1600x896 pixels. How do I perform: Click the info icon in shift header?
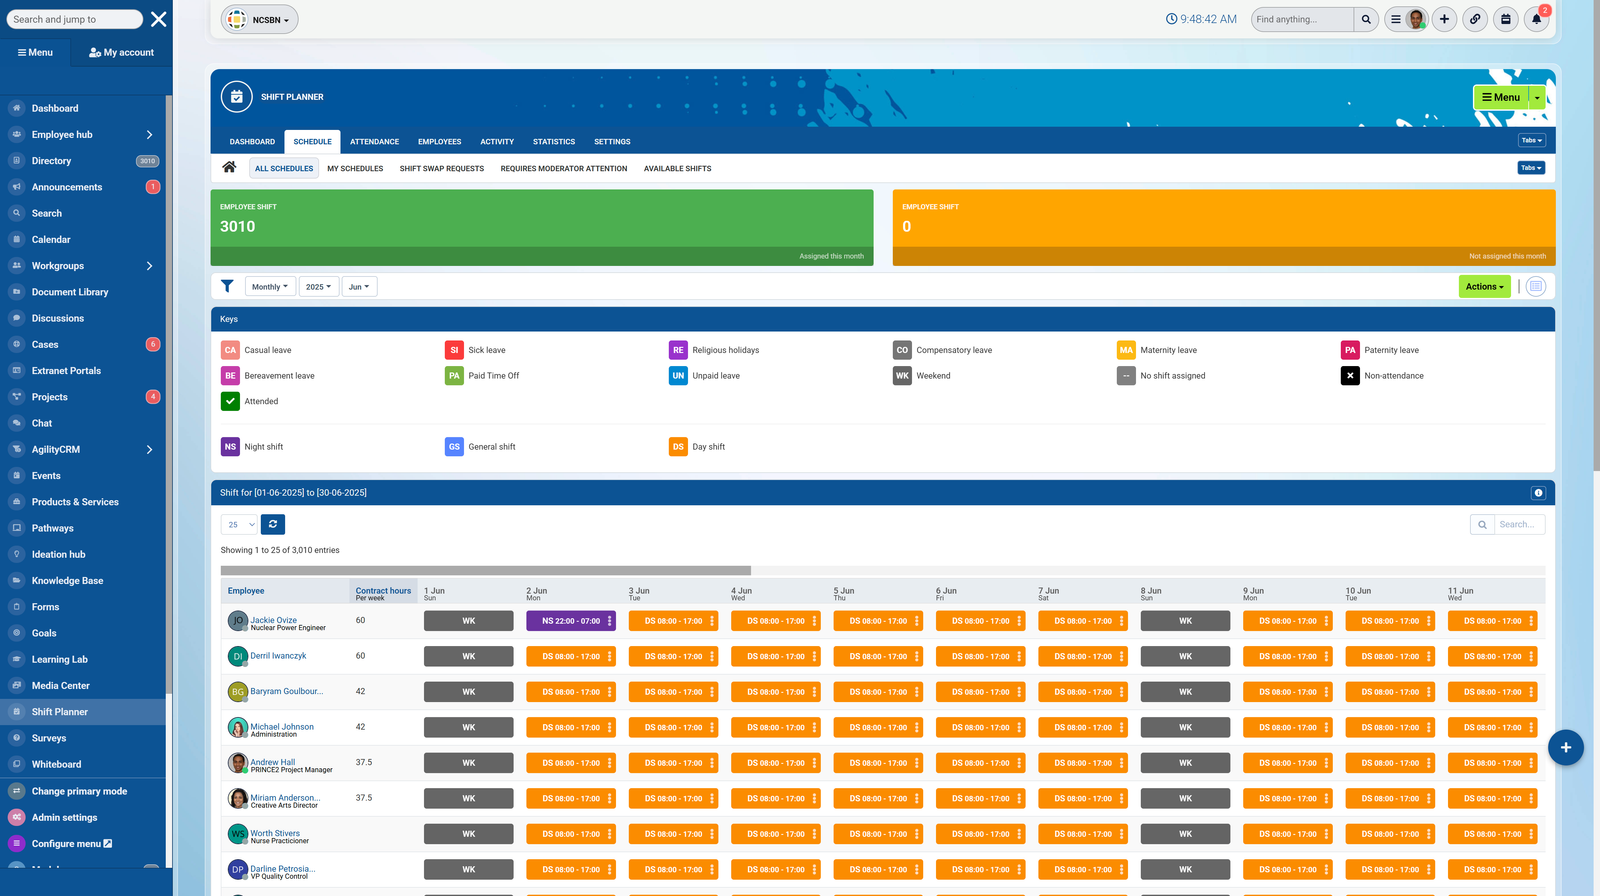1538,493
